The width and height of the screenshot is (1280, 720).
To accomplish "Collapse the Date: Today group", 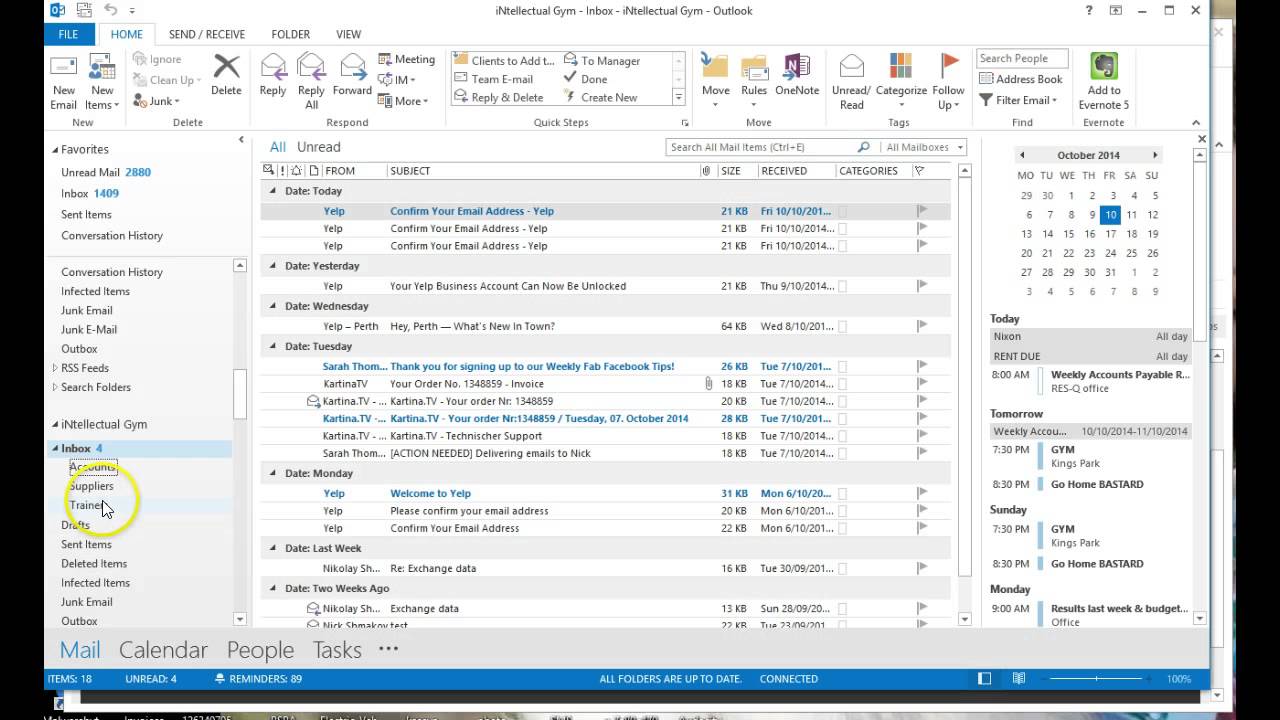I will tap(272, 191).
